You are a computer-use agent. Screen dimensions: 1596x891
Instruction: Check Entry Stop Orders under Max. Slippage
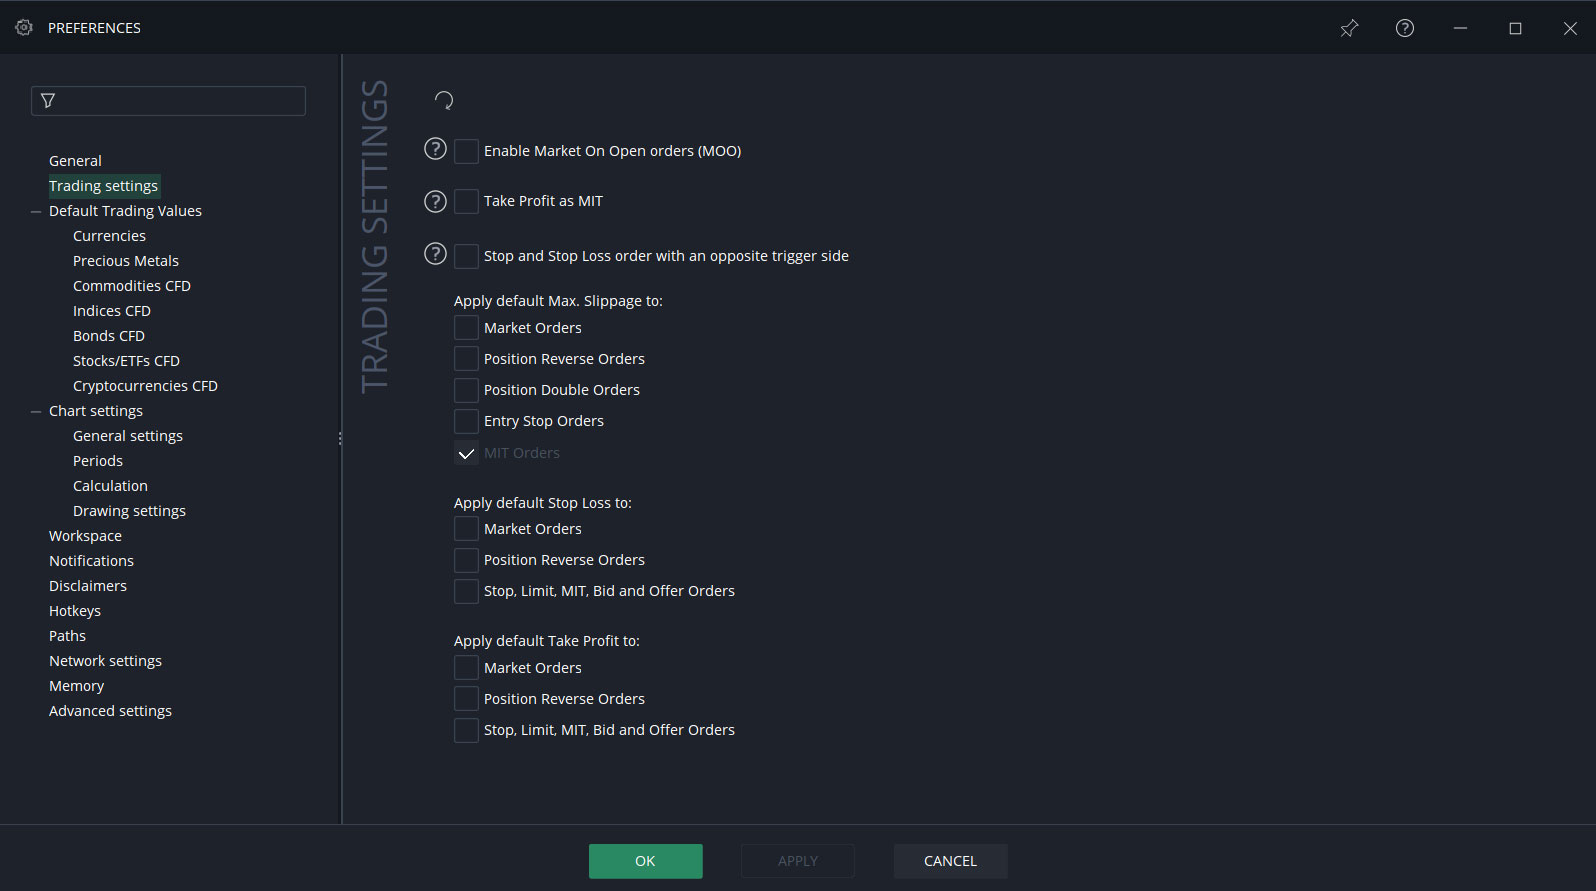click(x=466, y=421)
